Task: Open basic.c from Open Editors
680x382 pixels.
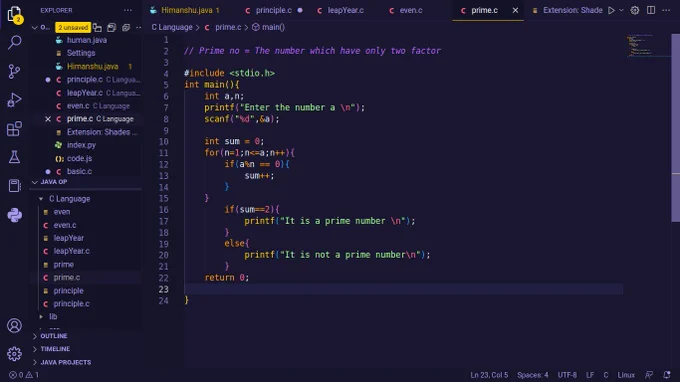Action: click(79, 171)
